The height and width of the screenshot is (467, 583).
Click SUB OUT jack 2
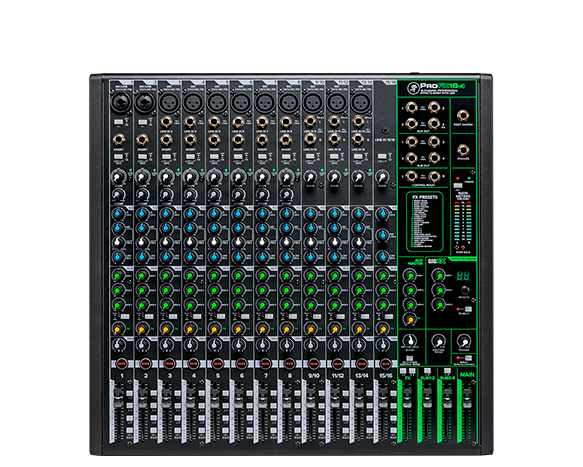411,158
